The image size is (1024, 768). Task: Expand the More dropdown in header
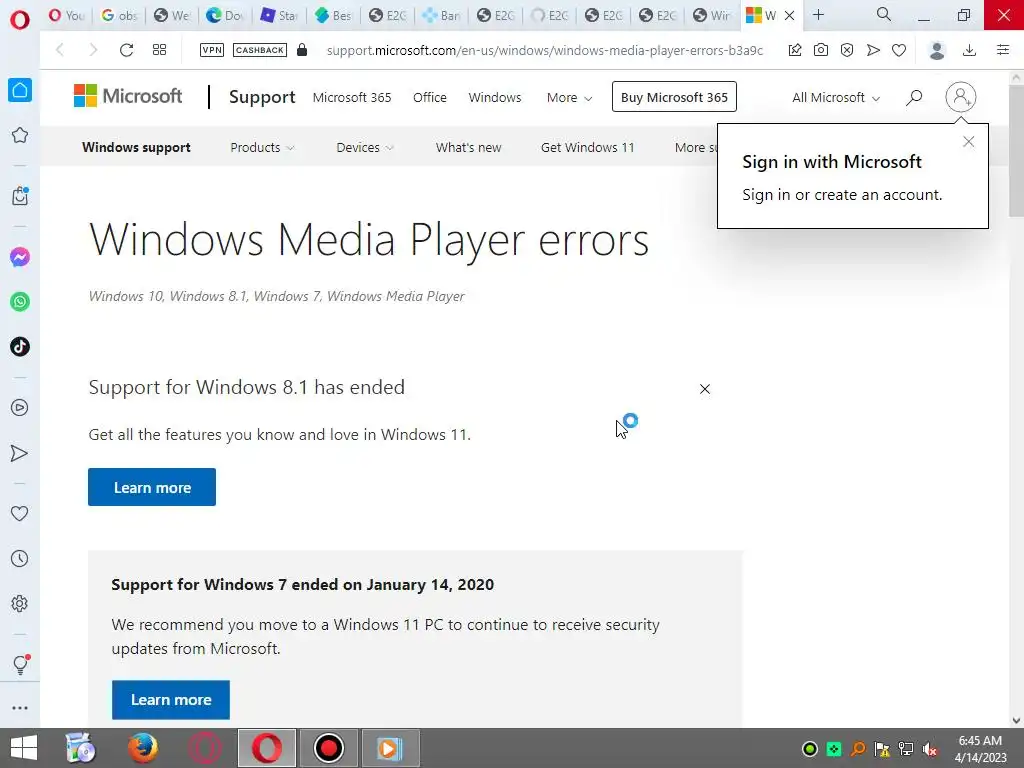click(569, 97)
